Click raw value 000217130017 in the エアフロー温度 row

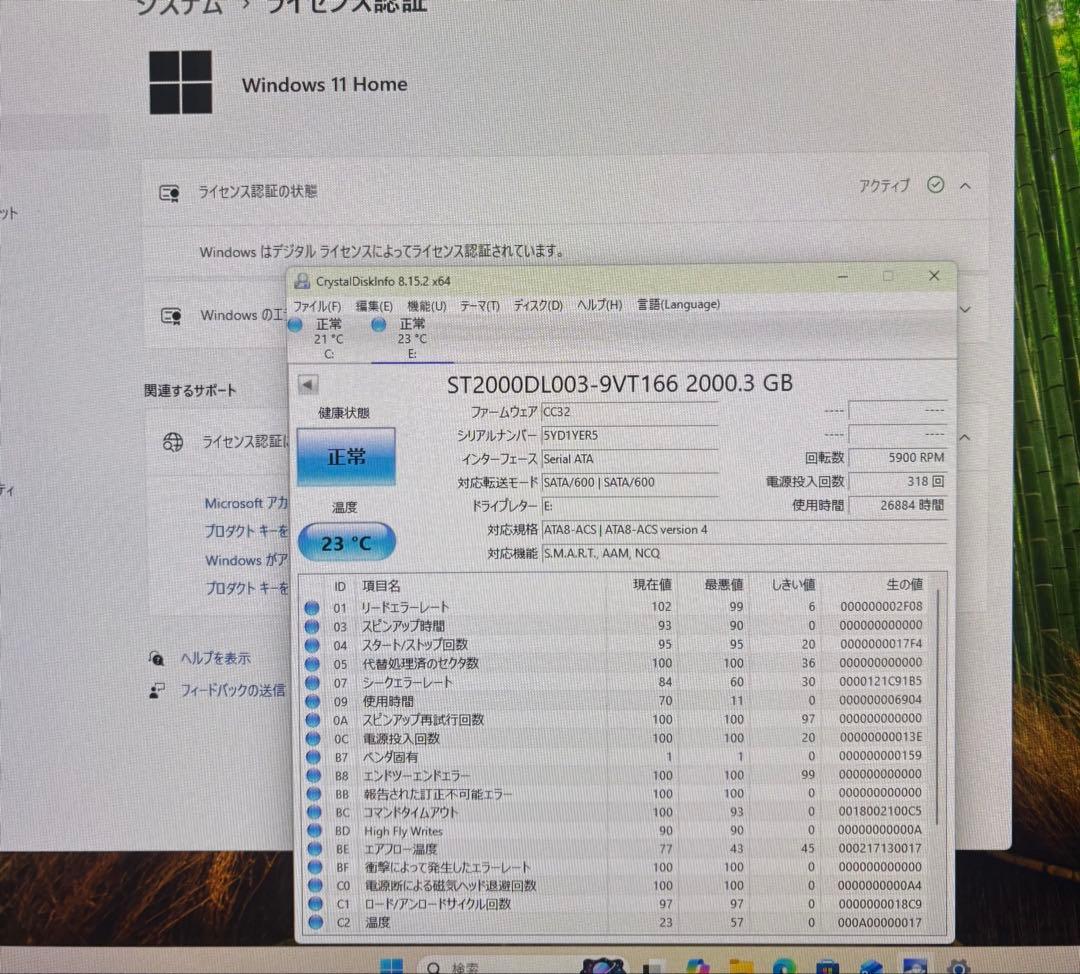click(880, 849)
